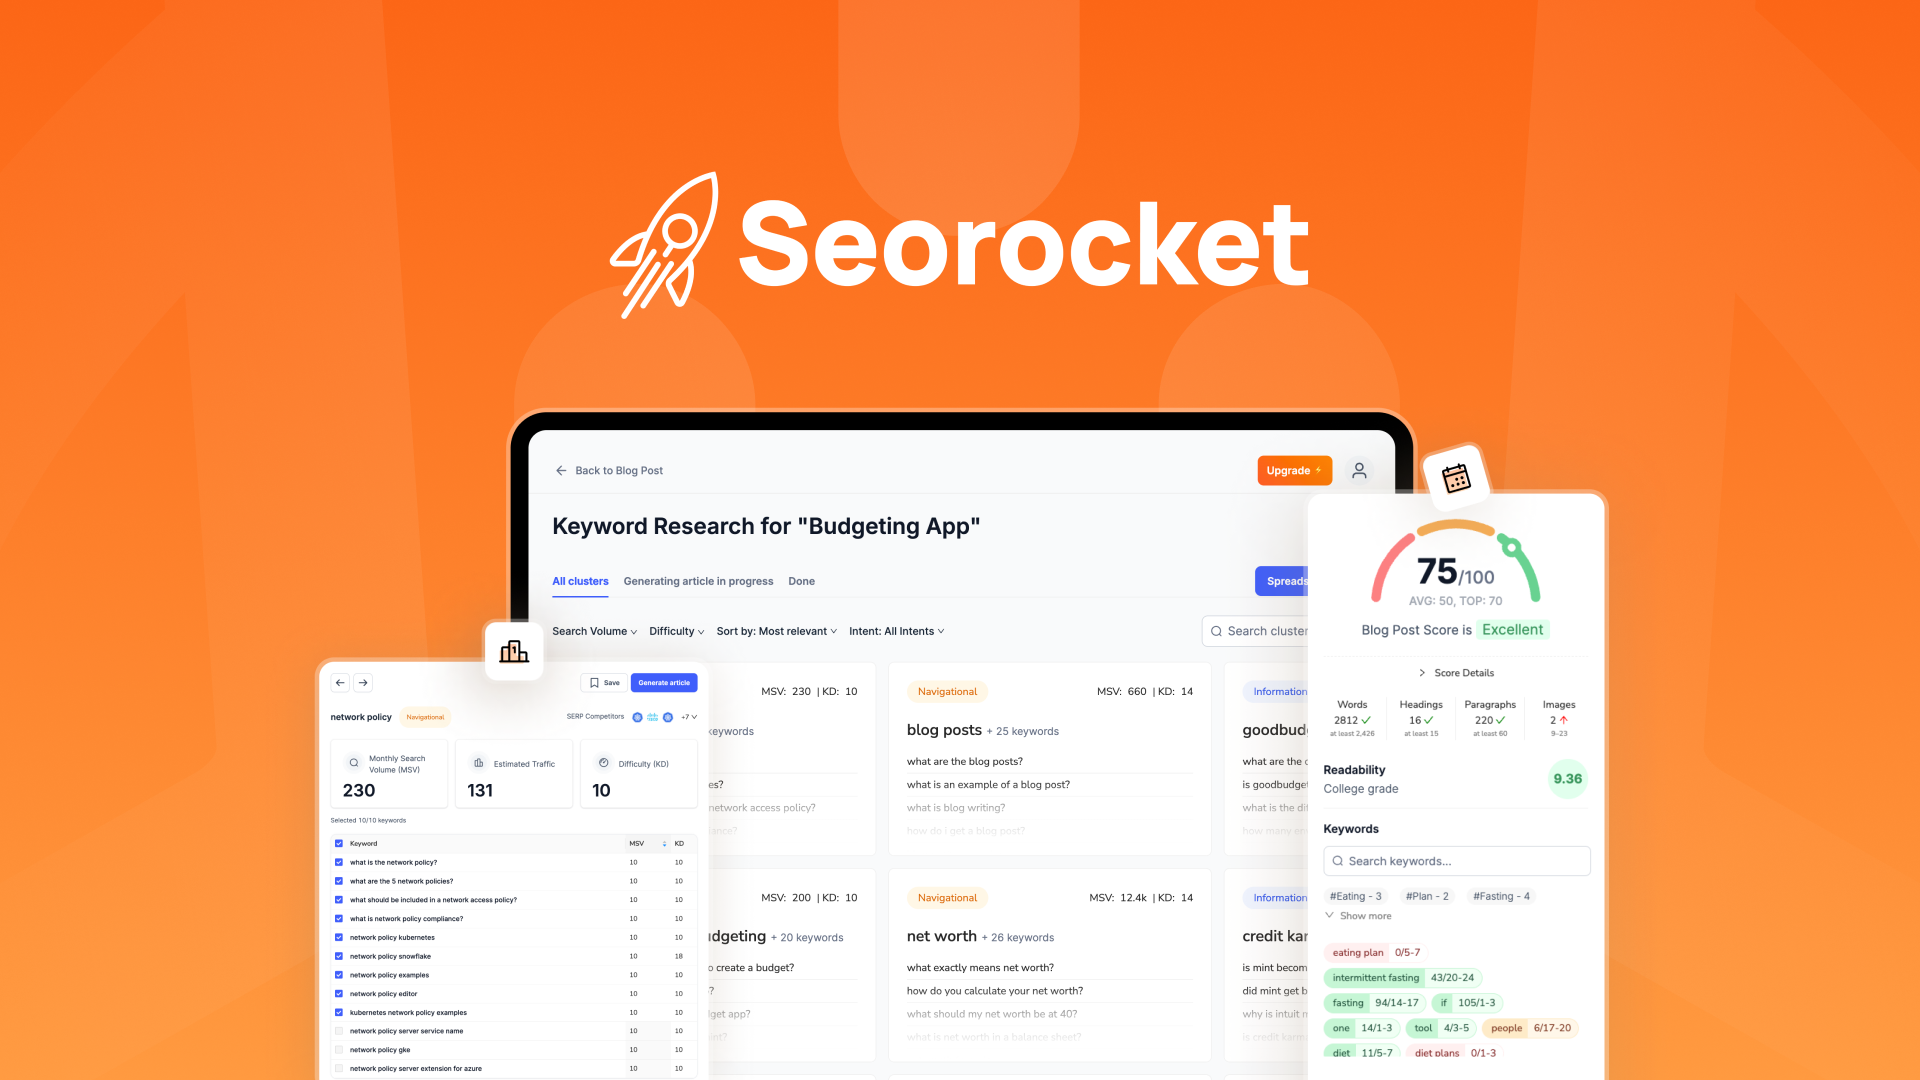Click the back arrow navigation icon
1920x1080 pixels.
coord(340,682)
